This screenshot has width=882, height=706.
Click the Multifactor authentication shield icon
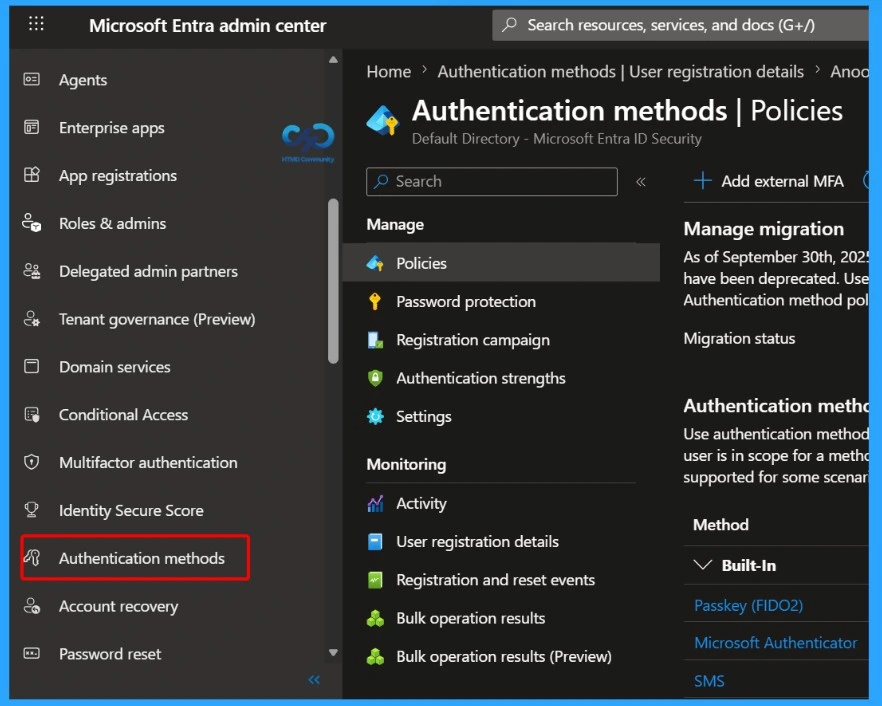tap(32, 462)
